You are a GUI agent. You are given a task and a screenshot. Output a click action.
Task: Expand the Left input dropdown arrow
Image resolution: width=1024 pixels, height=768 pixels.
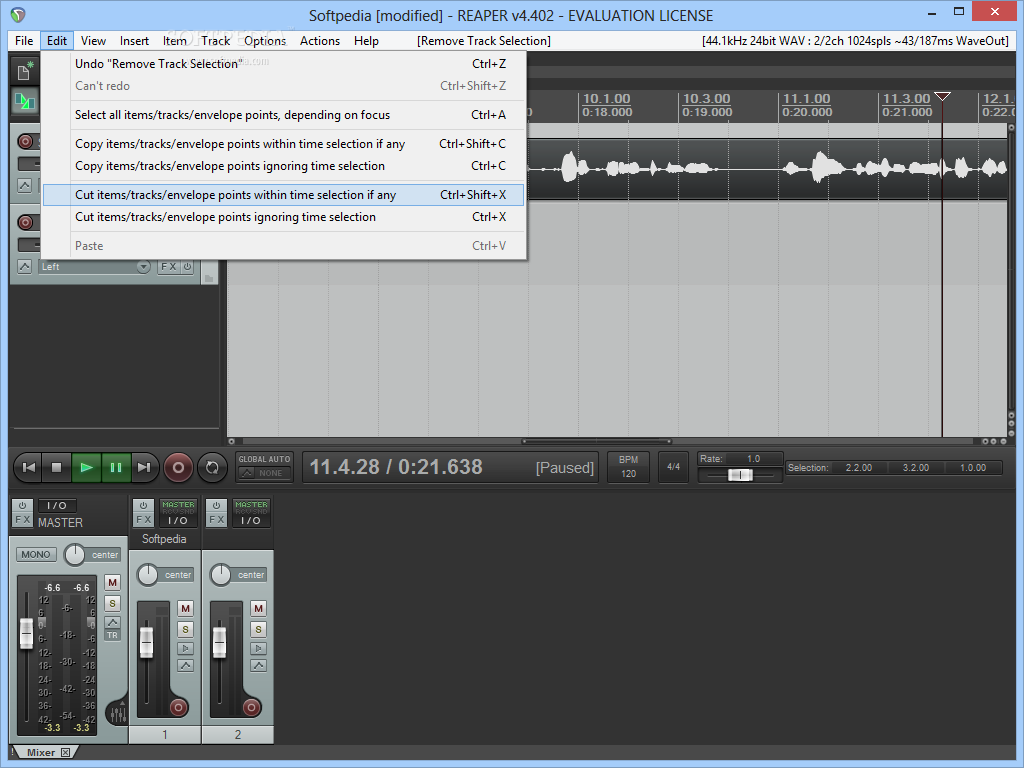pos(143,266)
